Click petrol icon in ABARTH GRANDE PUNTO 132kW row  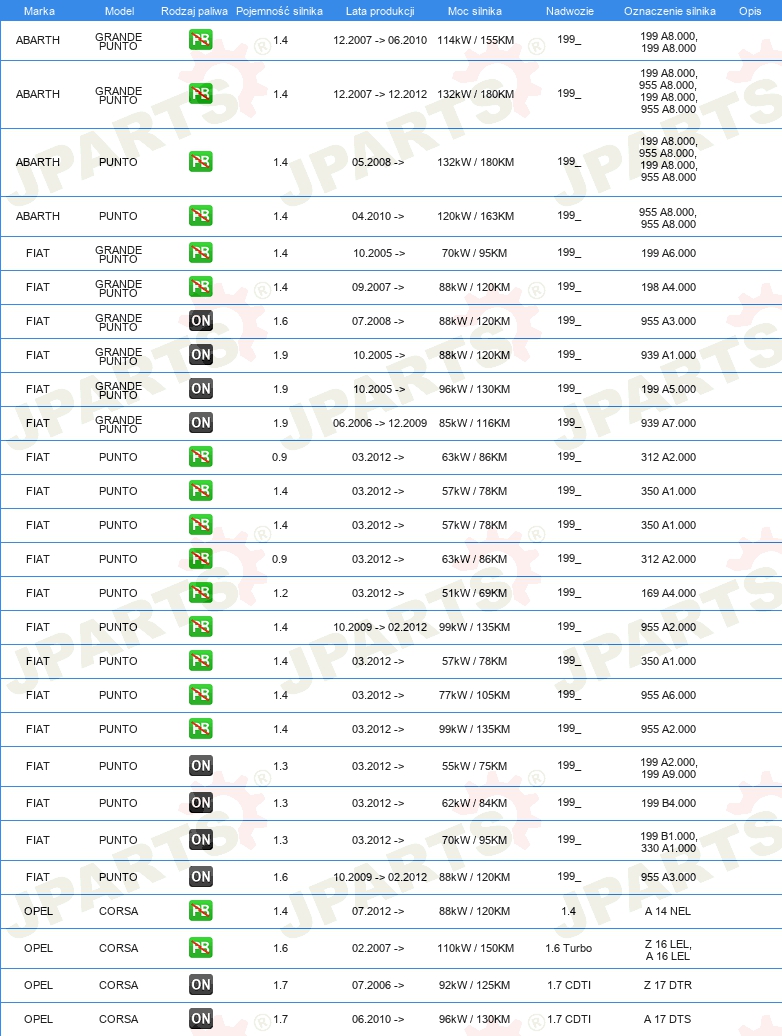pyautogui.click(x=201, y=94)
